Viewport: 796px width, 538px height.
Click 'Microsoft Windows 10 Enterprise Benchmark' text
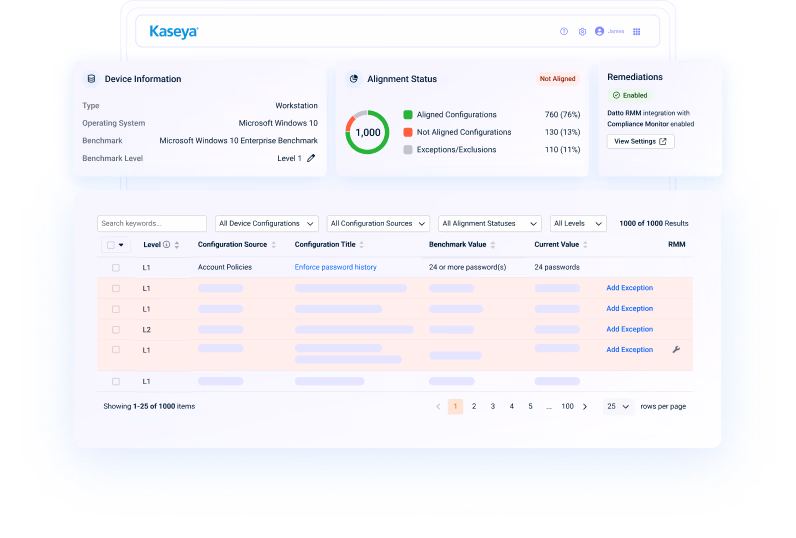[x=239, y=141]
